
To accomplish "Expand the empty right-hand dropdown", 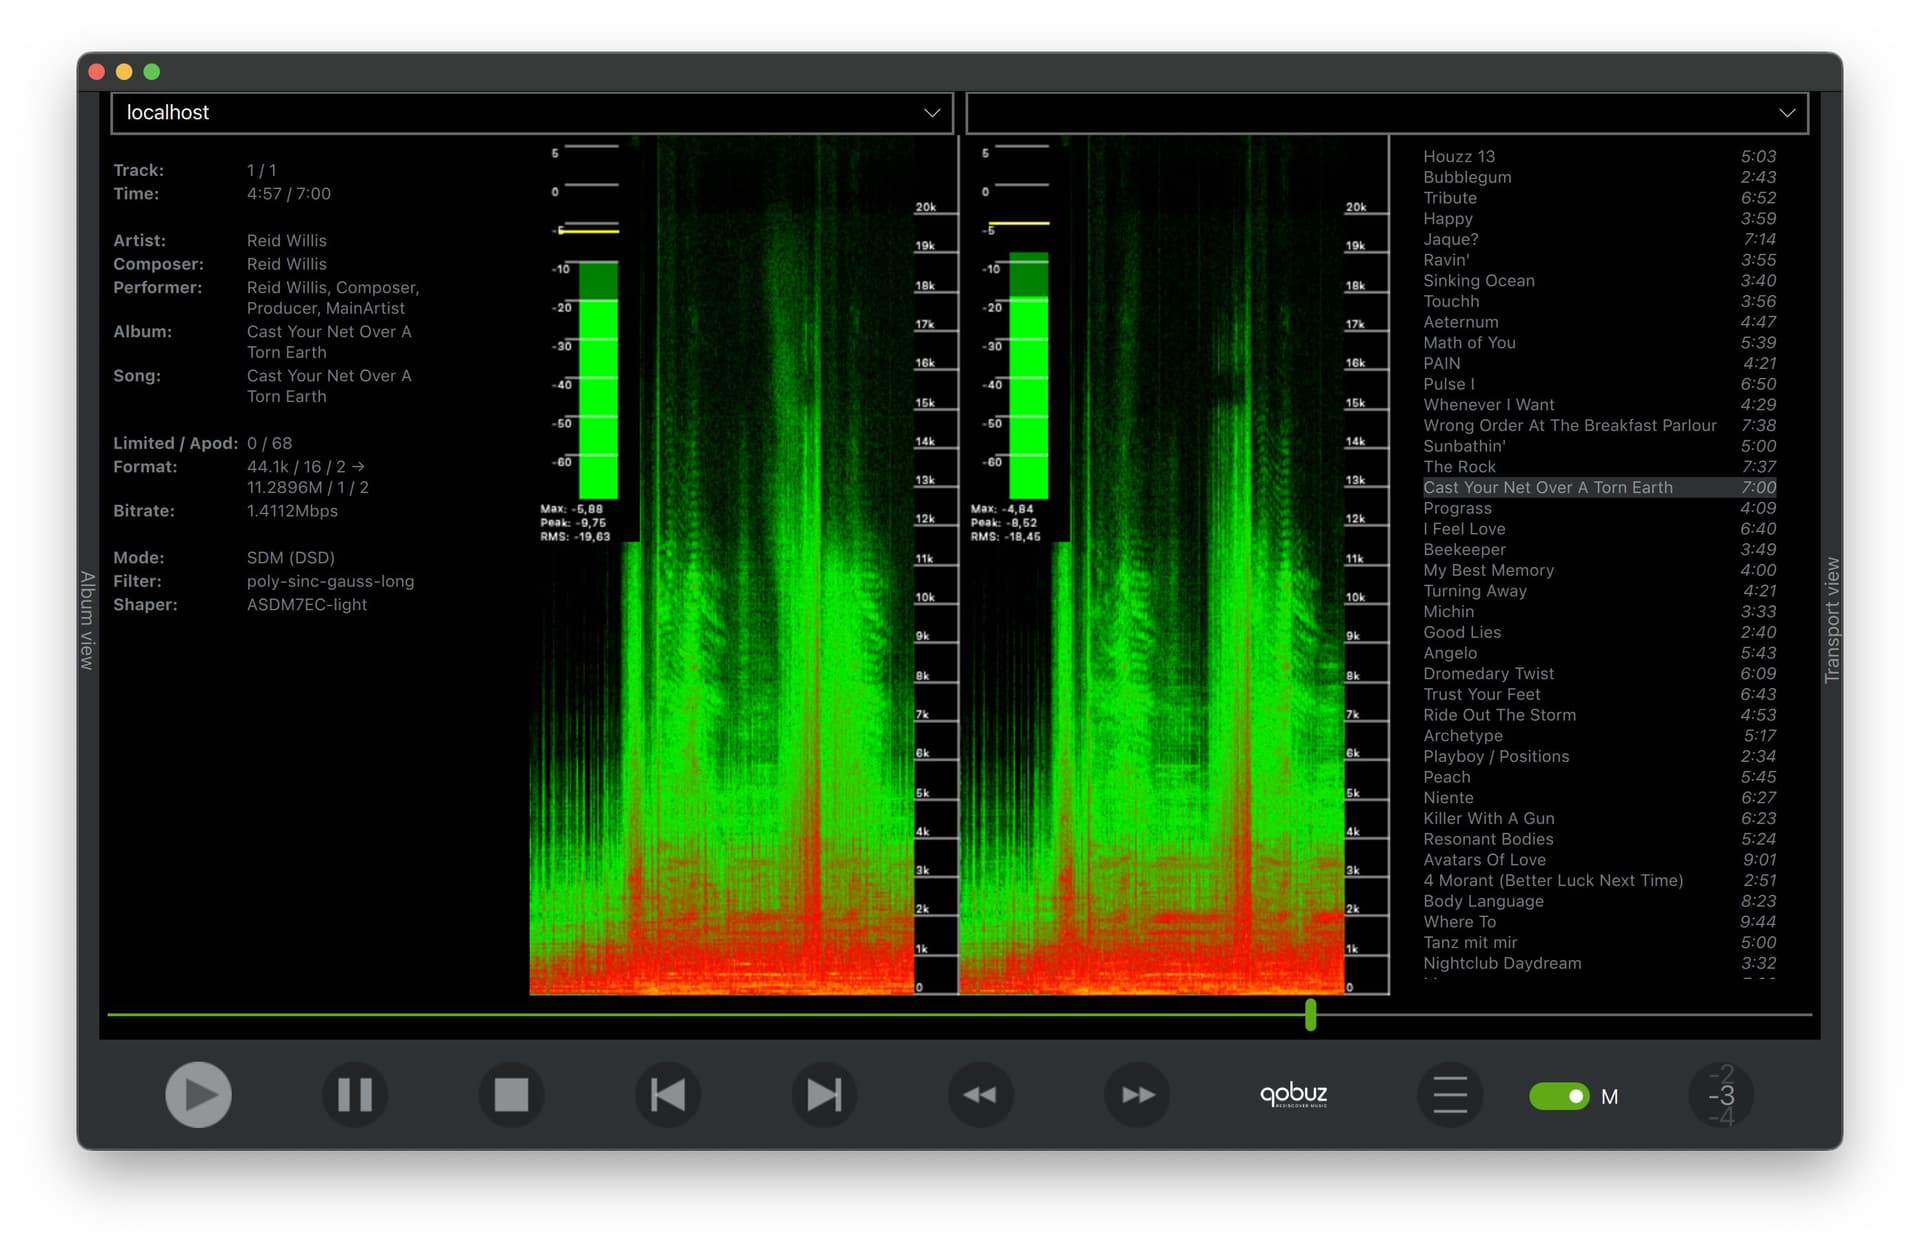I will coord(1387,113).
